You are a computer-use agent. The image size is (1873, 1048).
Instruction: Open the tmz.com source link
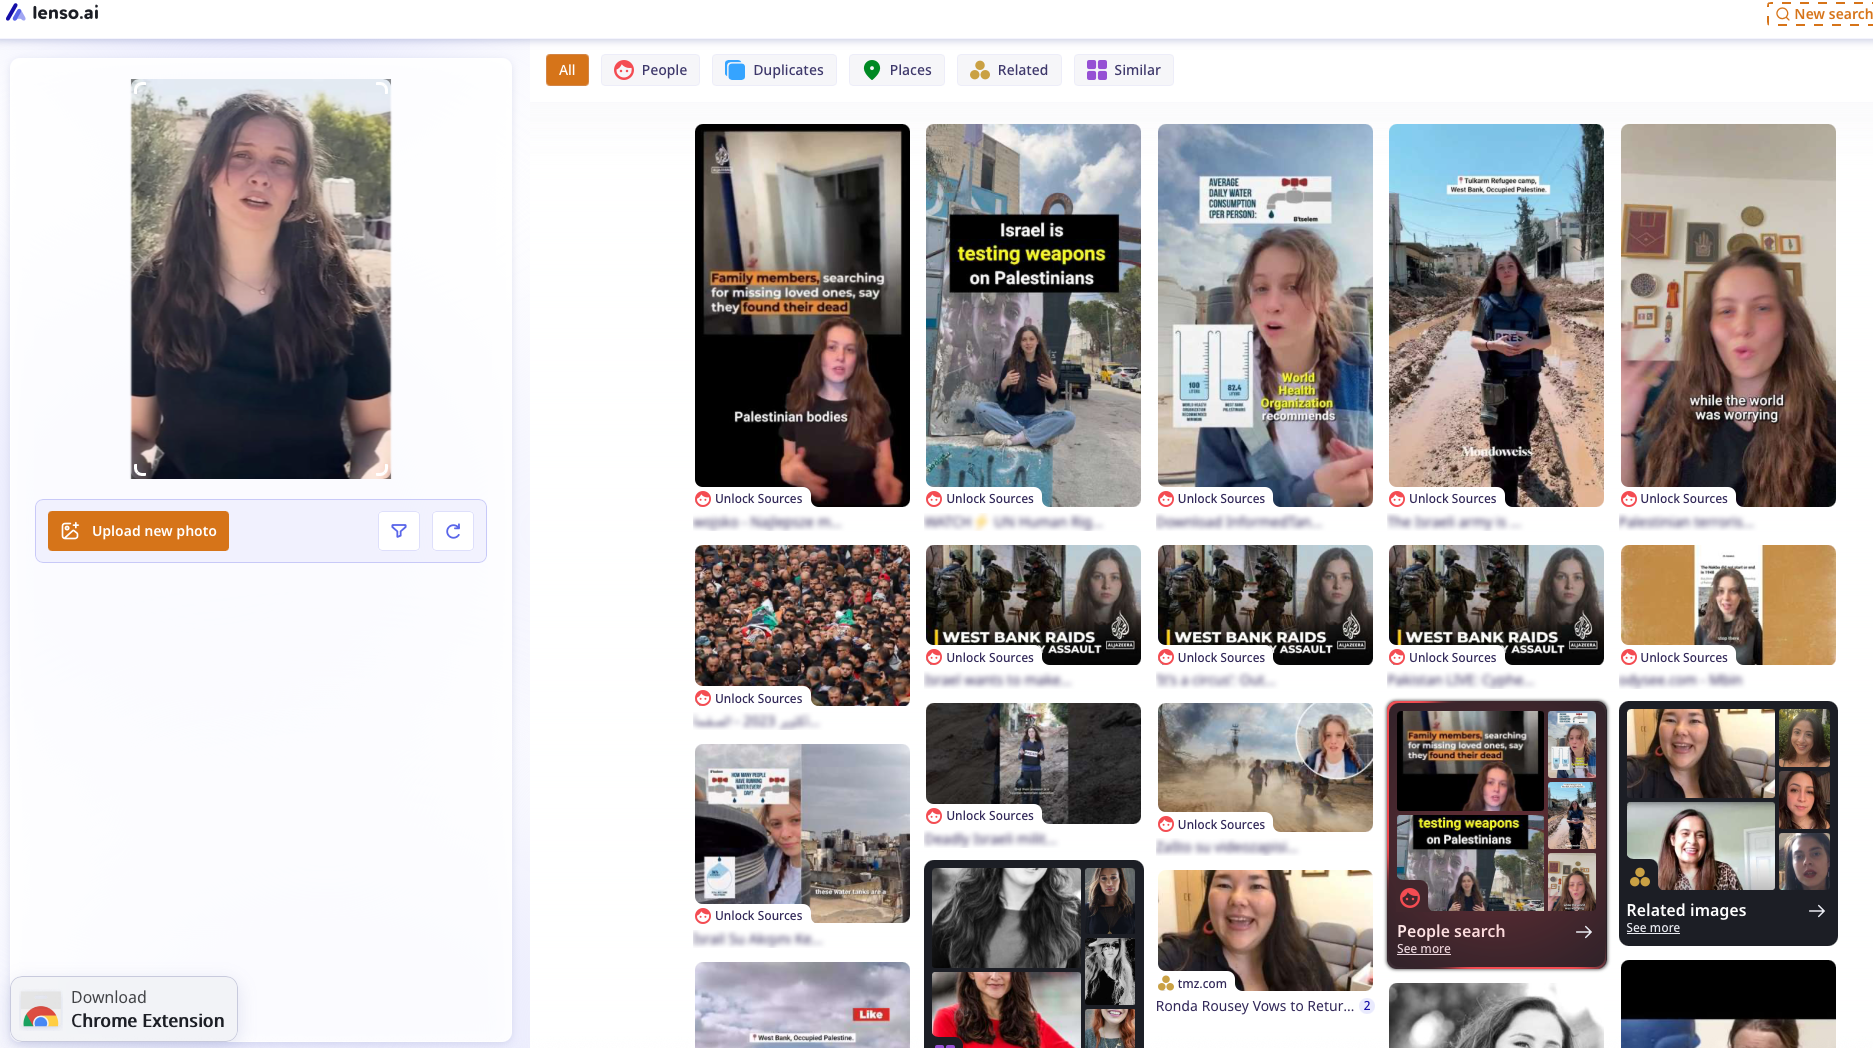[1193, 984]
